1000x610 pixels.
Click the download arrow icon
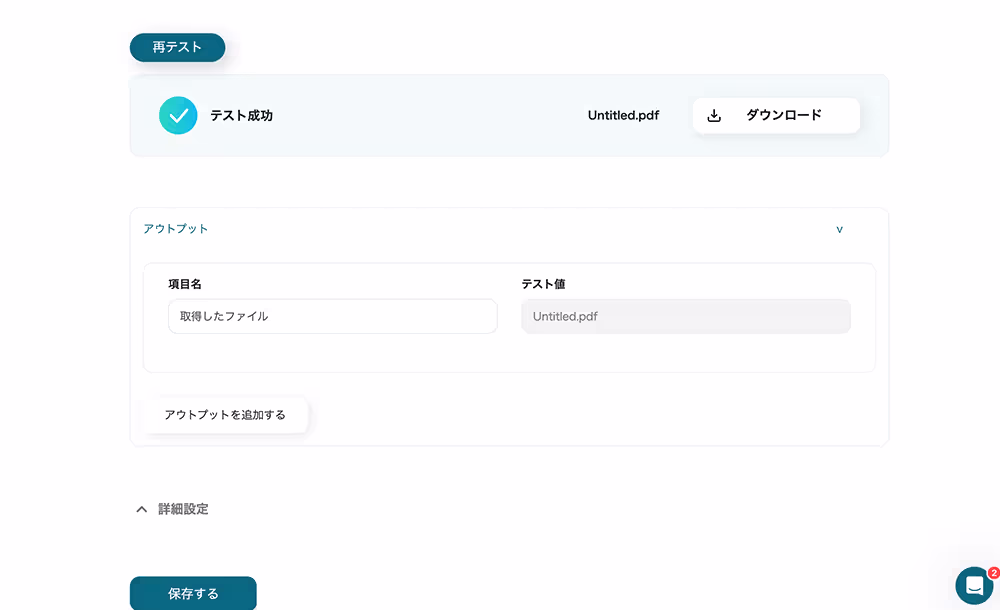[714, 115]
